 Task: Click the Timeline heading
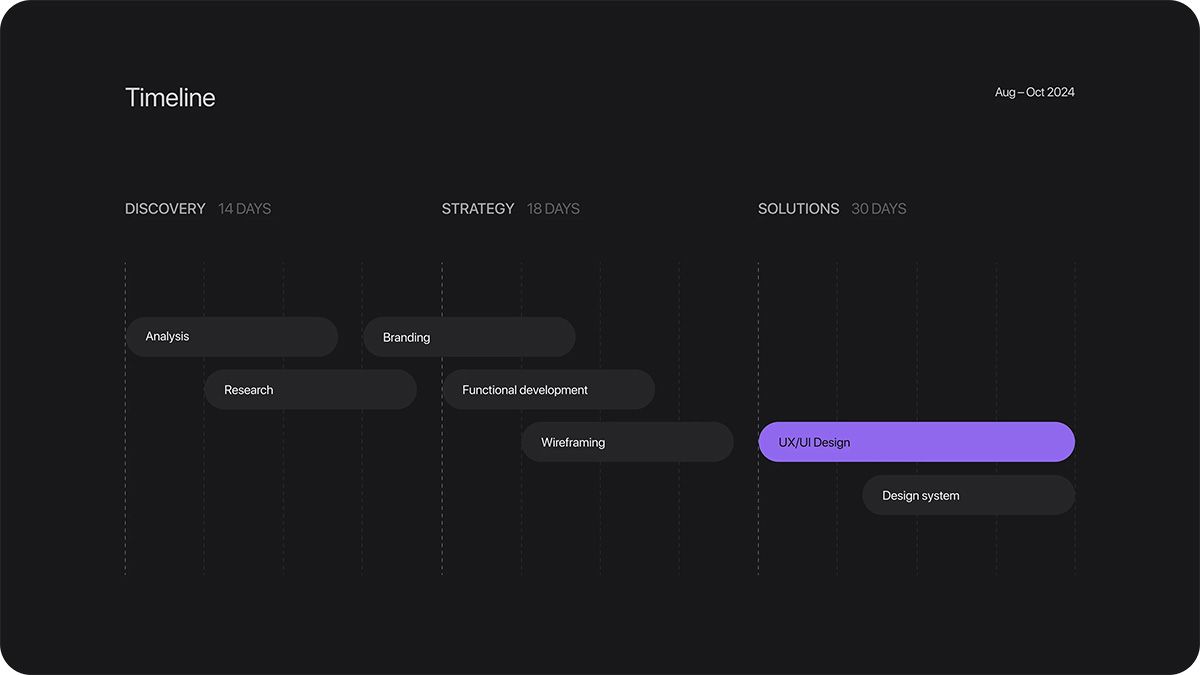pyautogui.click(x=170, y=97)
